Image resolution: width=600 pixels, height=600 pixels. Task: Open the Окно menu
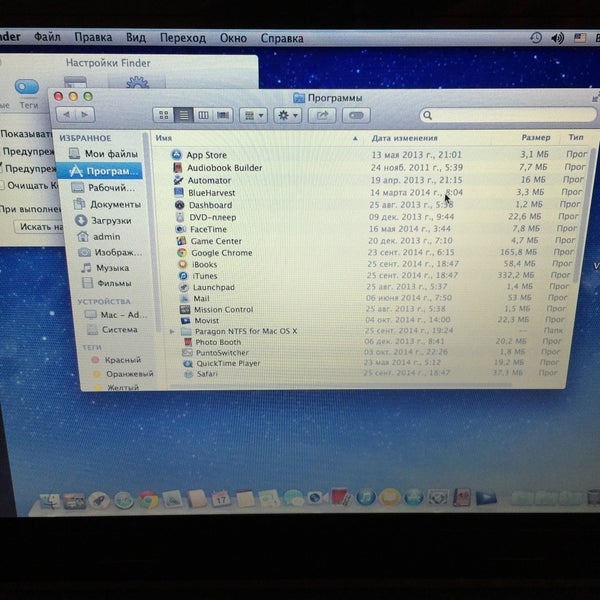233,38
